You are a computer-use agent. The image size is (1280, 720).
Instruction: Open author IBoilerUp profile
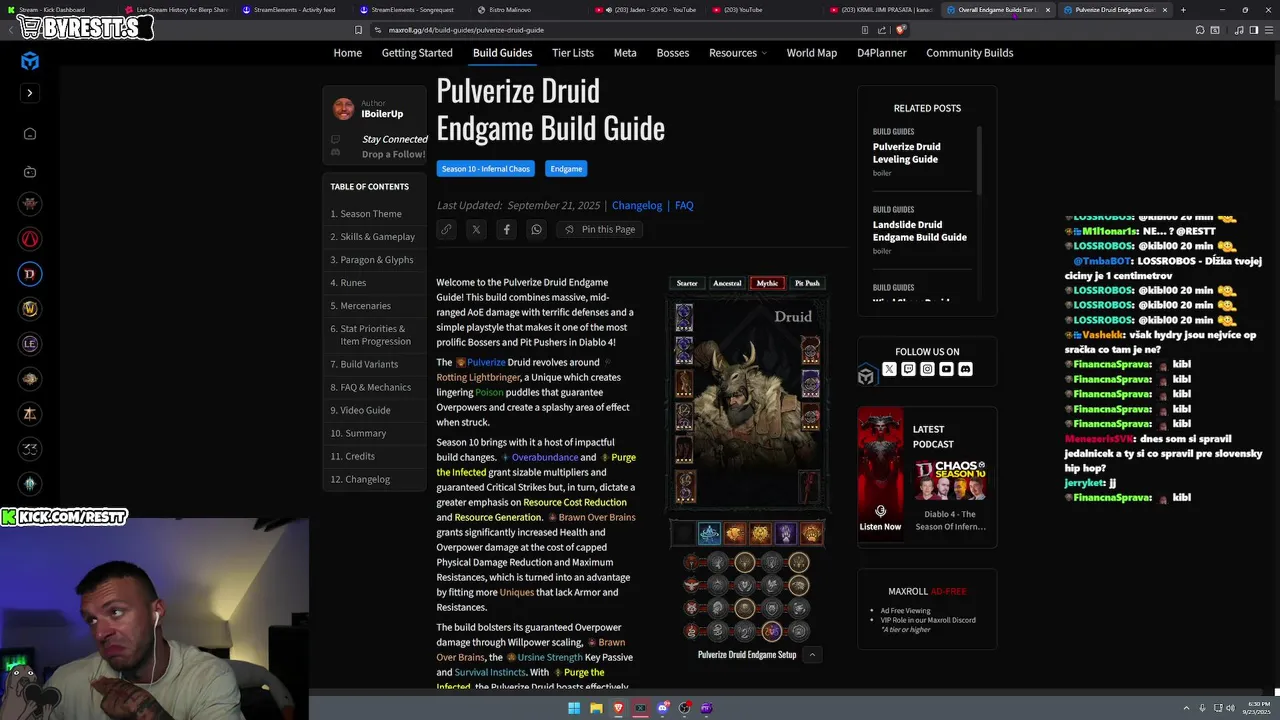pos(382,114)
